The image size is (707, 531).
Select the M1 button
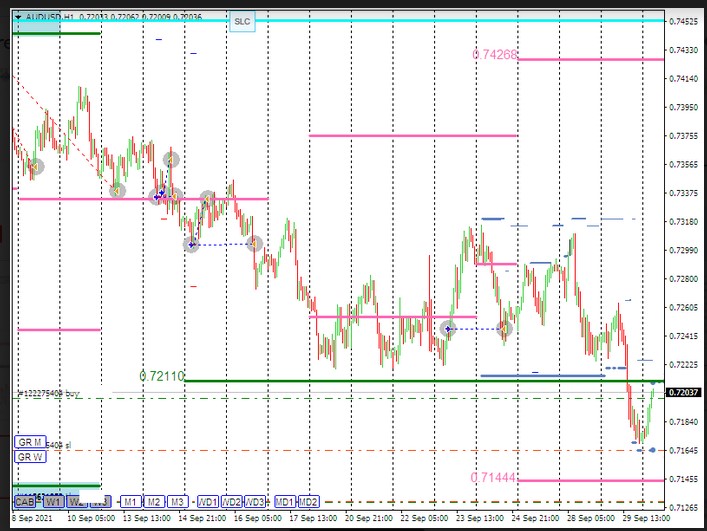pos(130,501)
